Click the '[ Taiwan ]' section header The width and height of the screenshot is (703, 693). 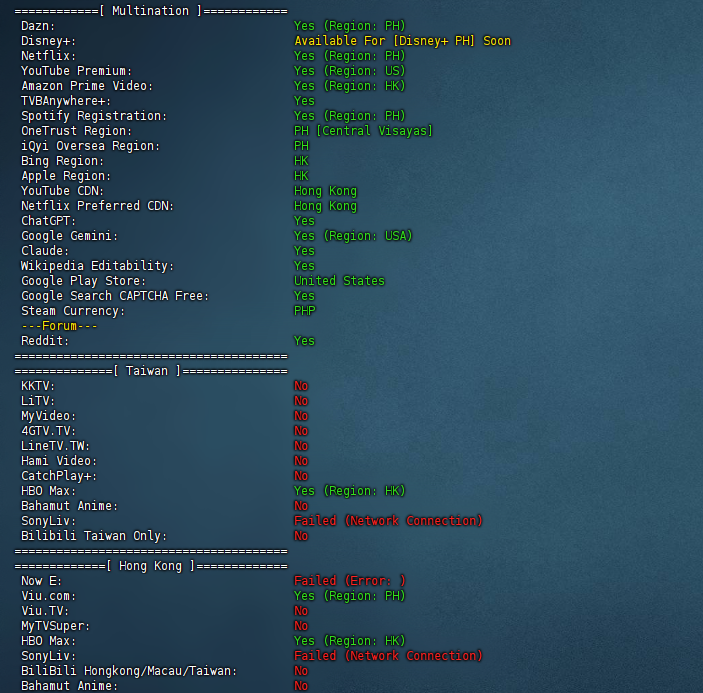pos(147,371)
